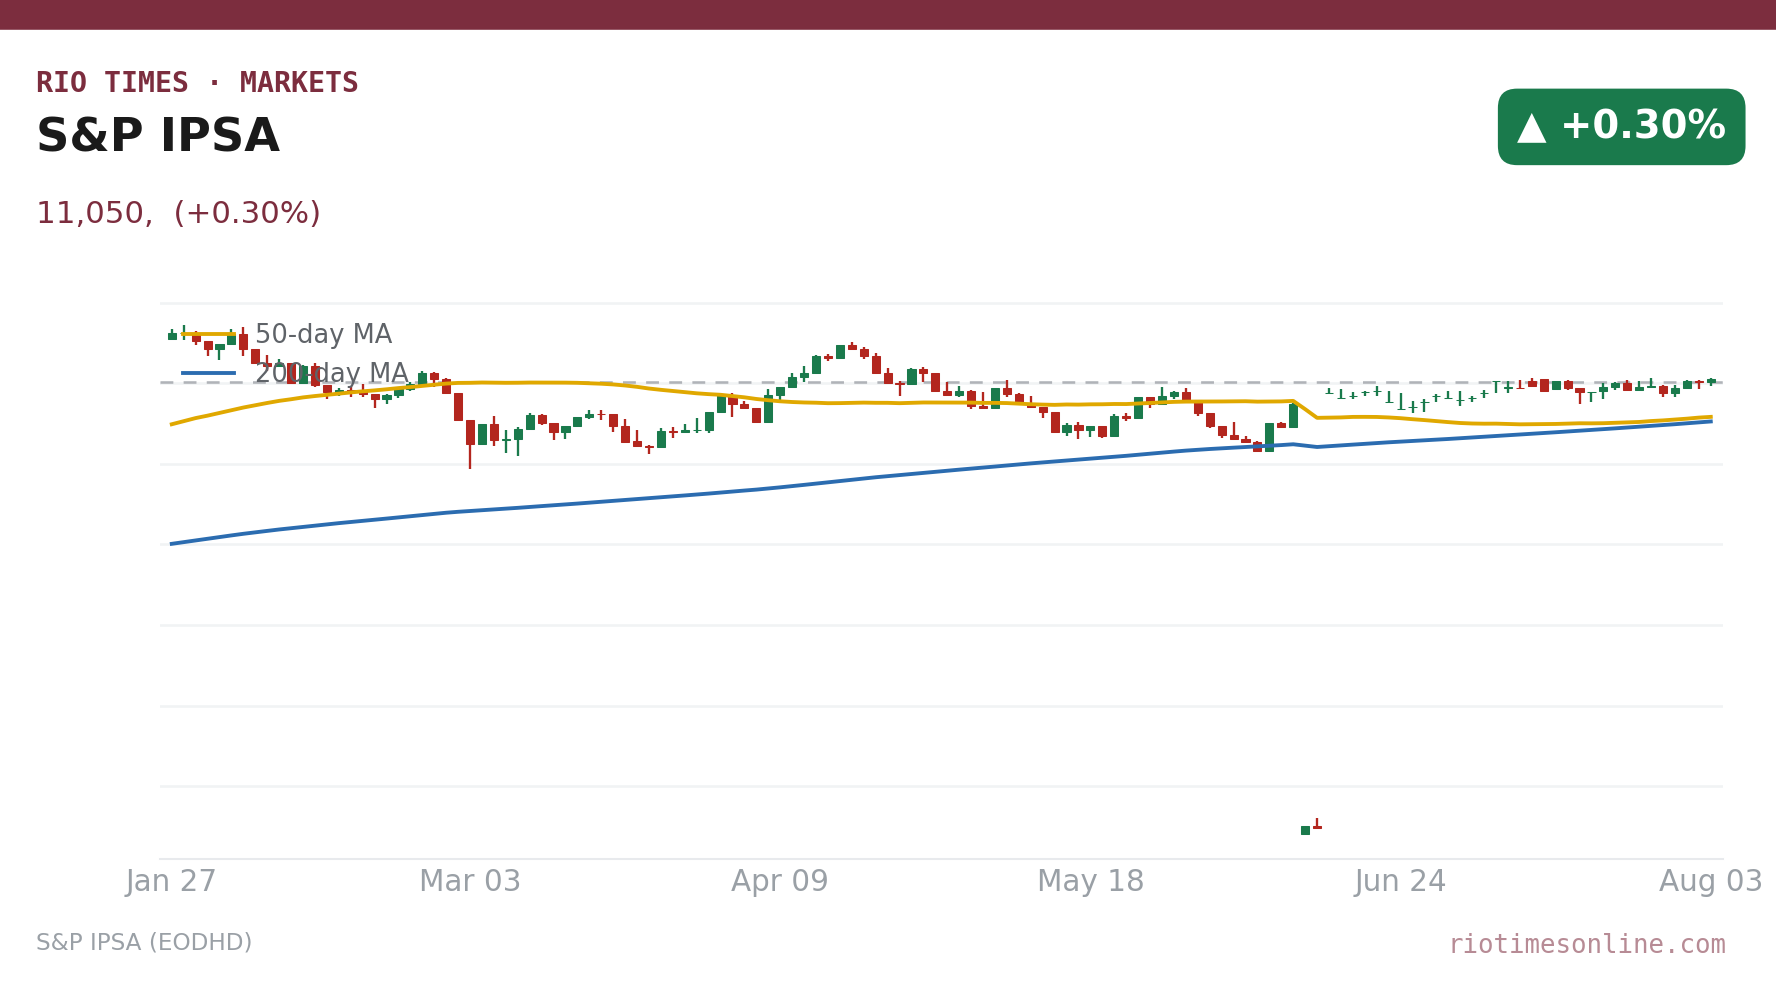
Task: Click the S&P IPSA chart title
Action: click(158, 137)
